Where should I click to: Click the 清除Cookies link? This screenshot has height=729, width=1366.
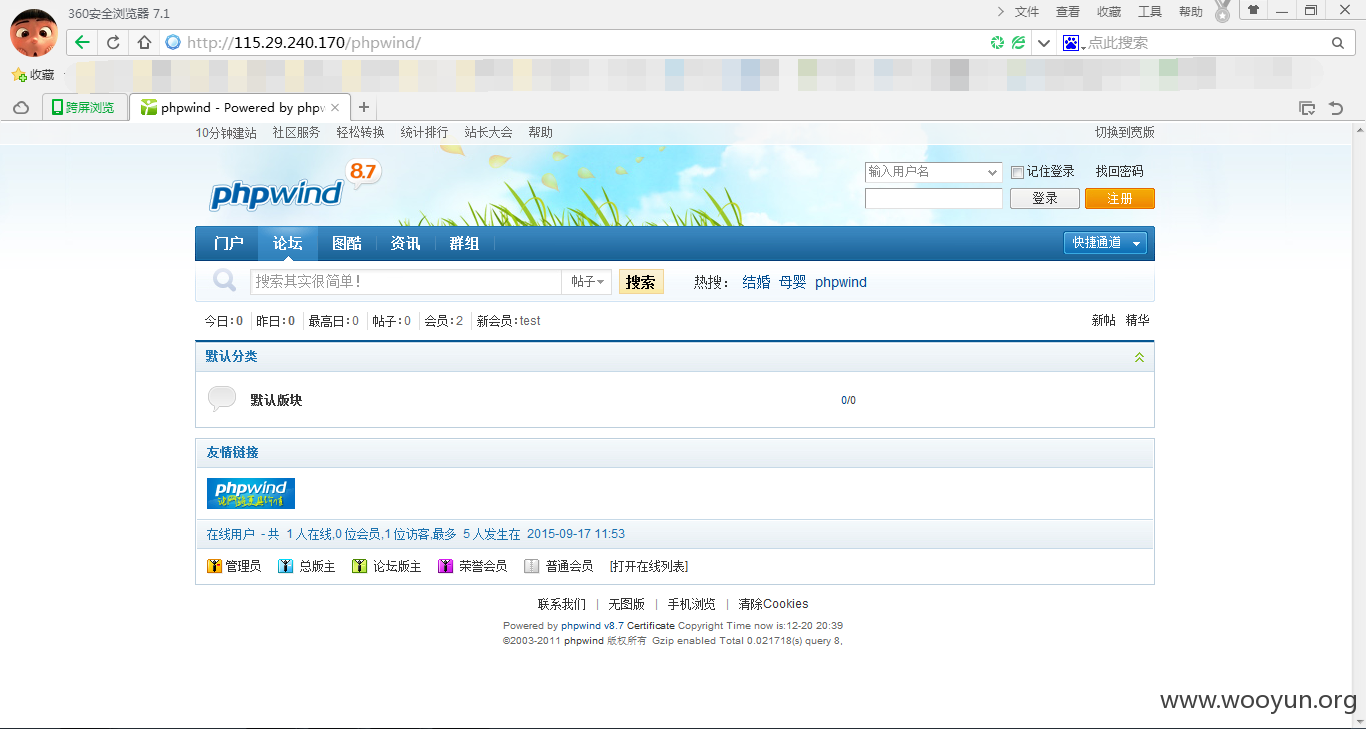pyautogui.click(x=773, y=604)
